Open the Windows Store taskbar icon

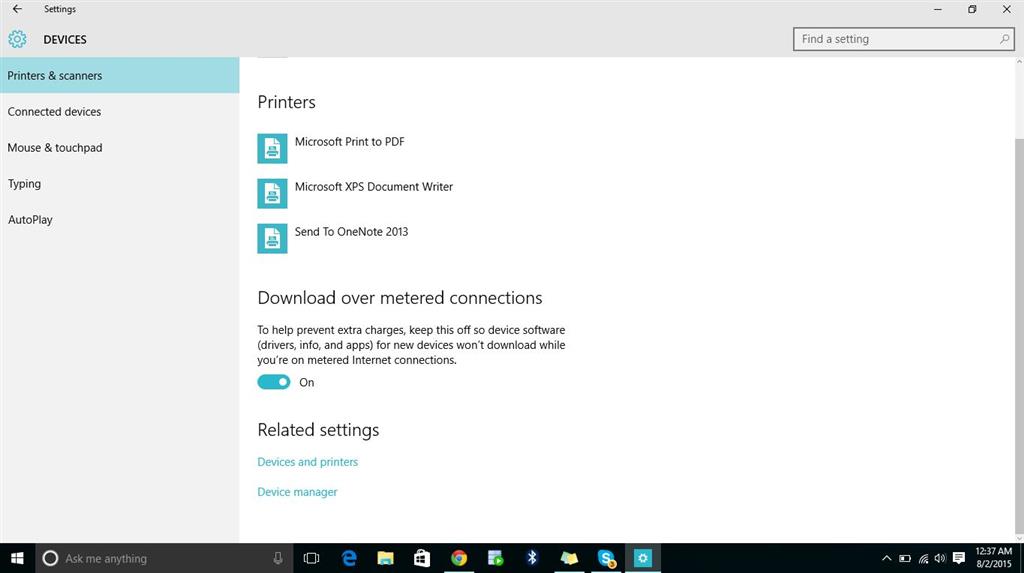click(x=422, y=558)
